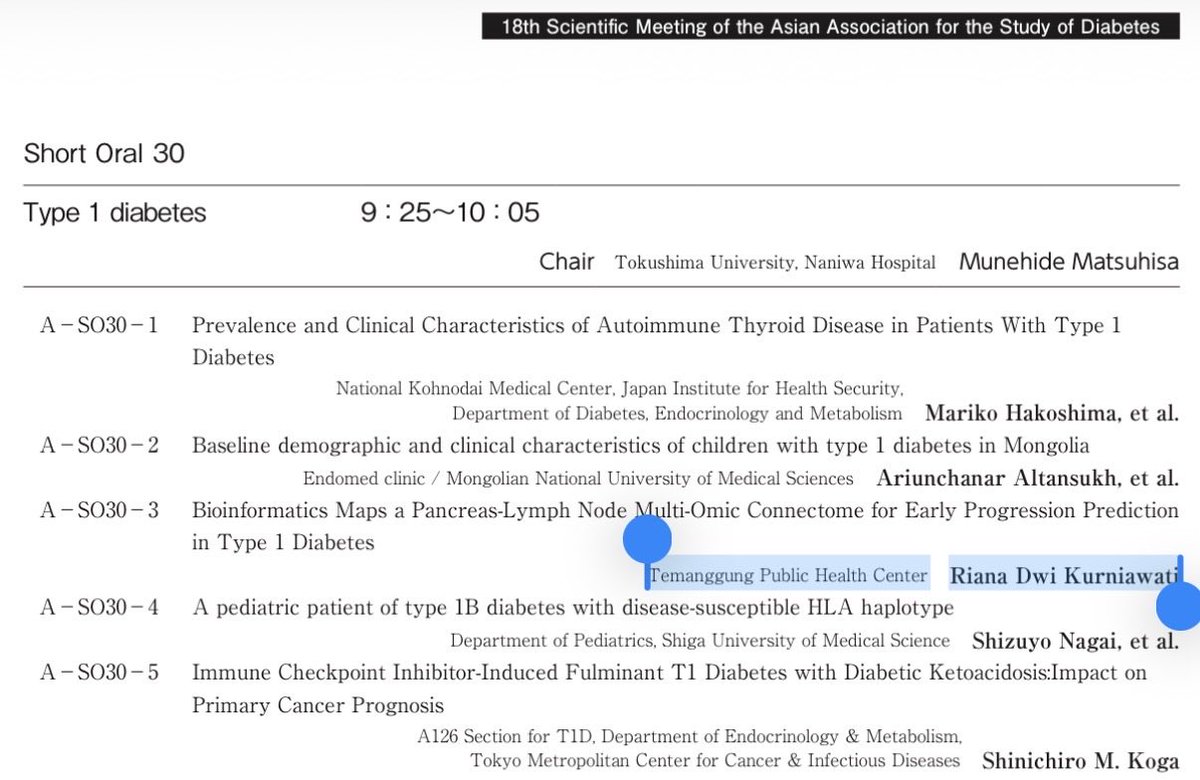Tap the left text selection handle
This screenshot has width=1200, height=780.
647,541
